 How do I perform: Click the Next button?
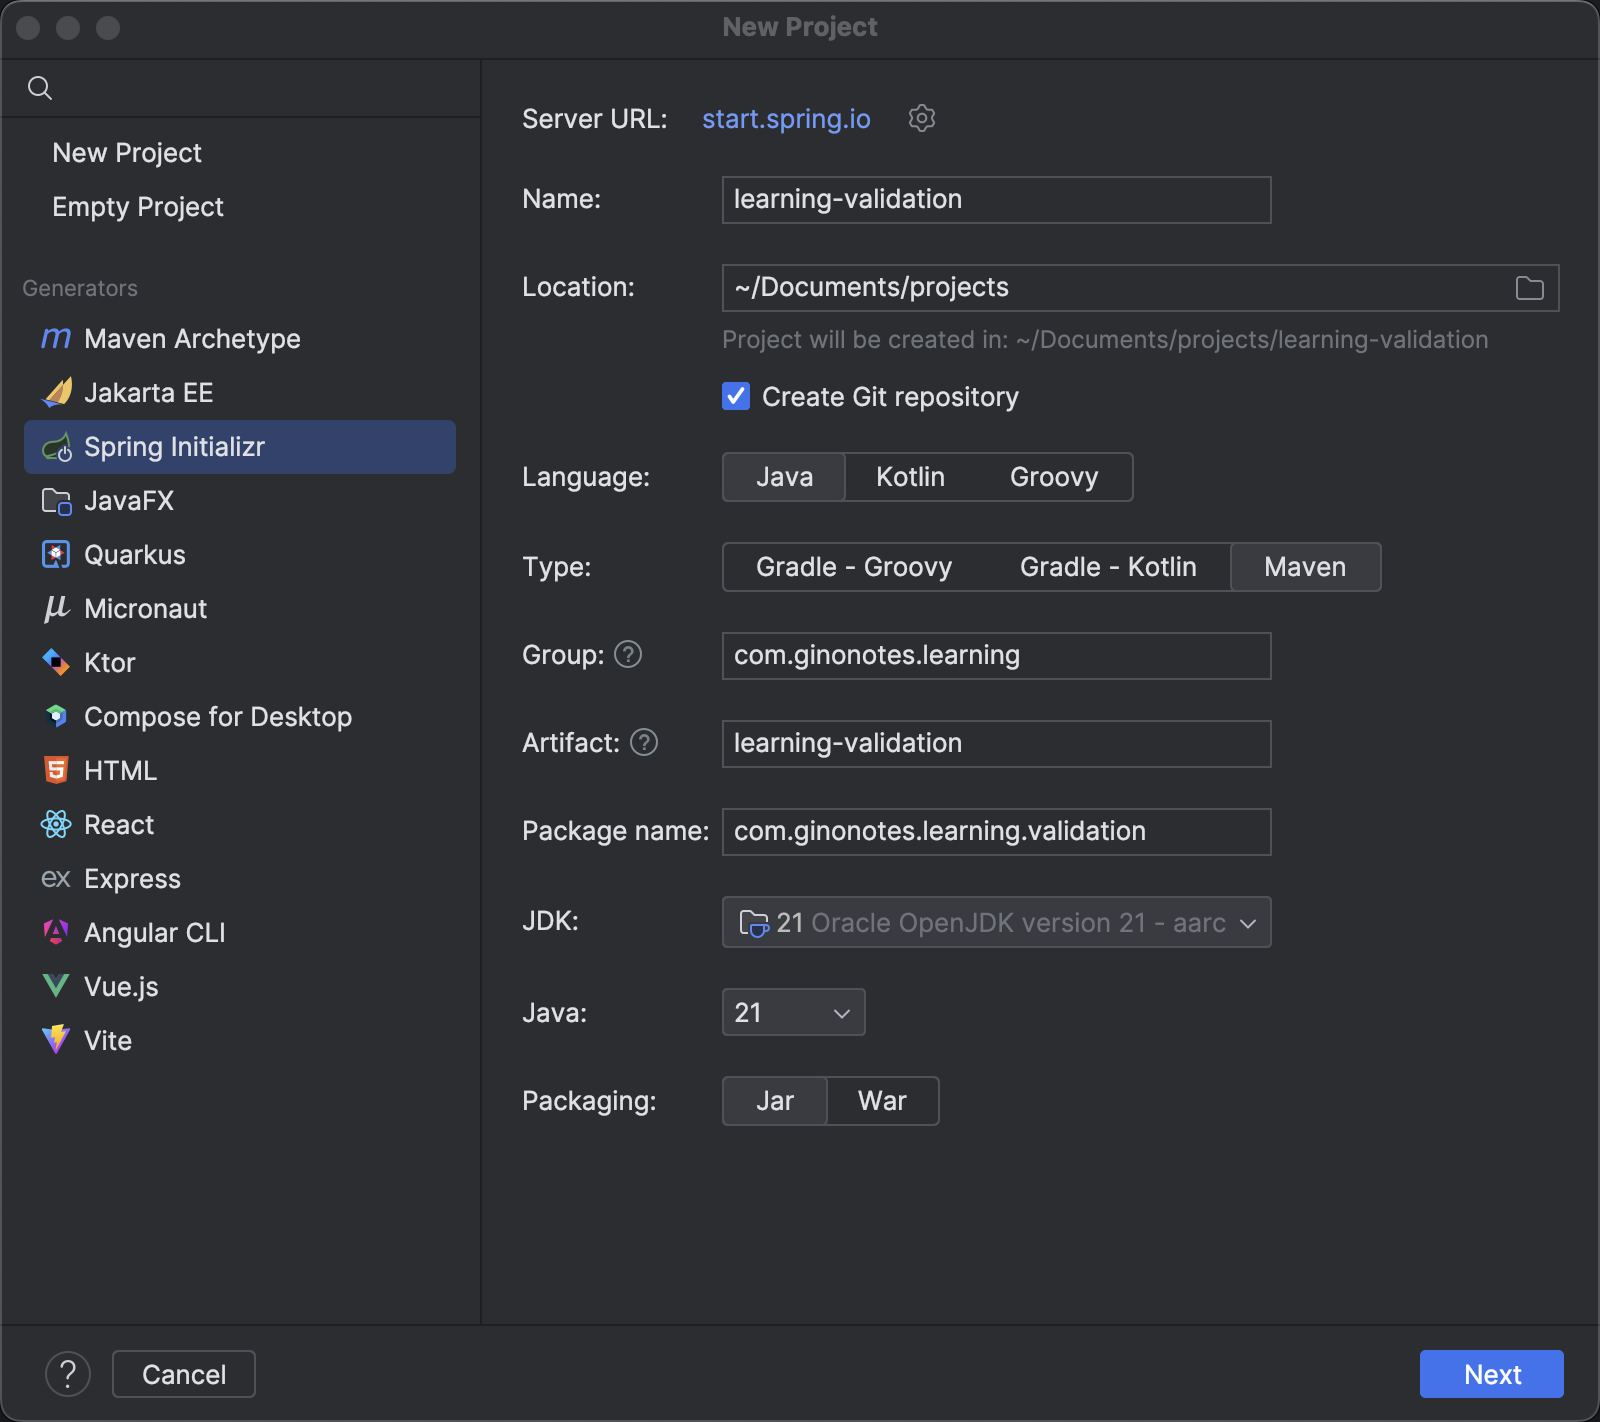click(x=1492, y=1374)
